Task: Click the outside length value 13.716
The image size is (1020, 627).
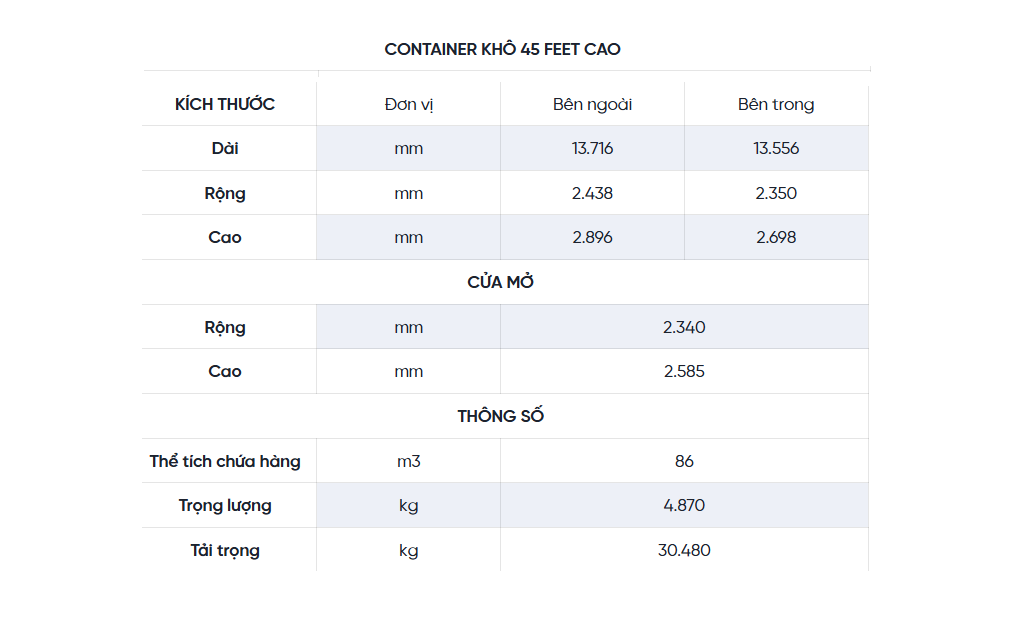Action: (592, 148)
